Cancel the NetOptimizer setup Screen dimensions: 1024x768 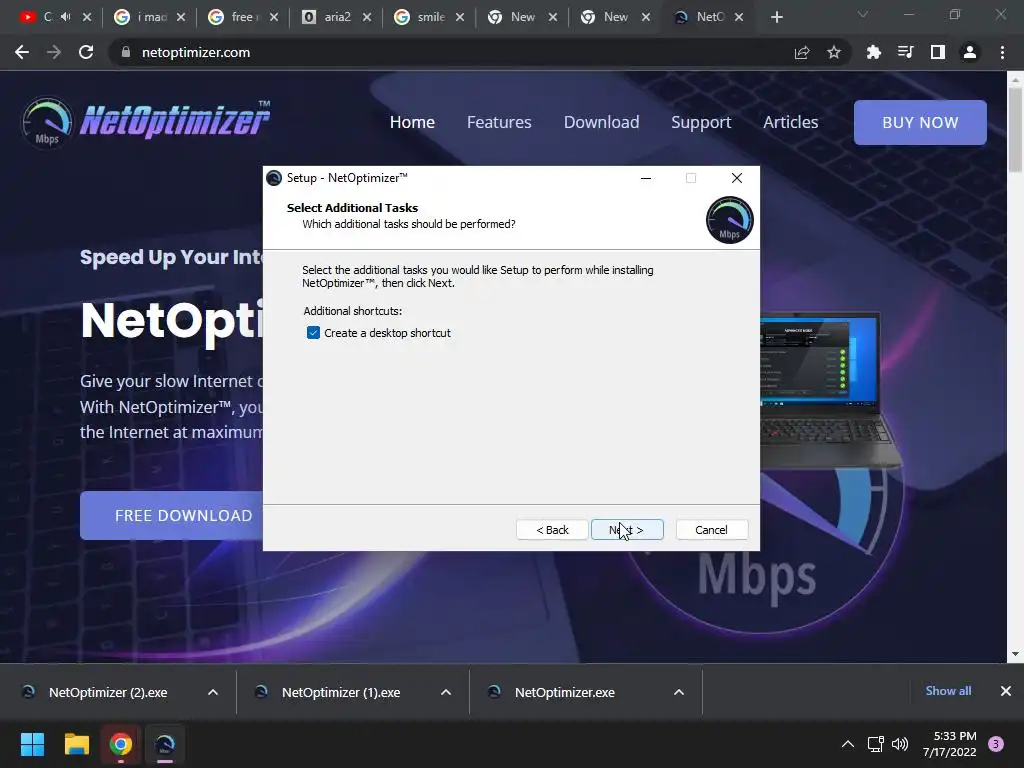coord(711,530)
